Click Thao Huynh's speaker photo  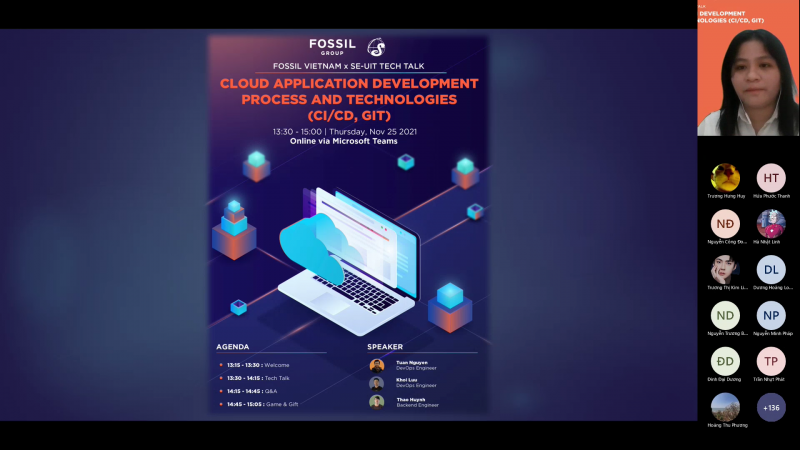(x=377, y=401)
